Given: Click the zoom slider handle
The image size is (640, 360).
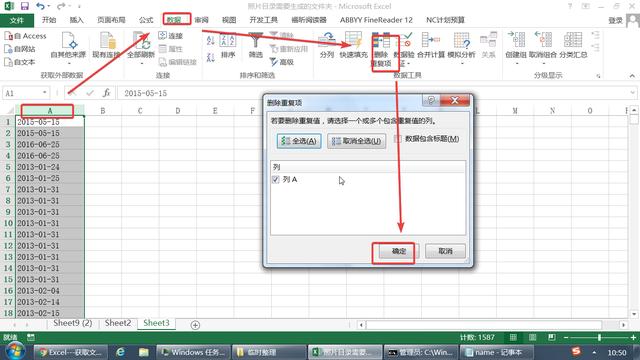Looking at the screenshot, I should coord(599,338).
